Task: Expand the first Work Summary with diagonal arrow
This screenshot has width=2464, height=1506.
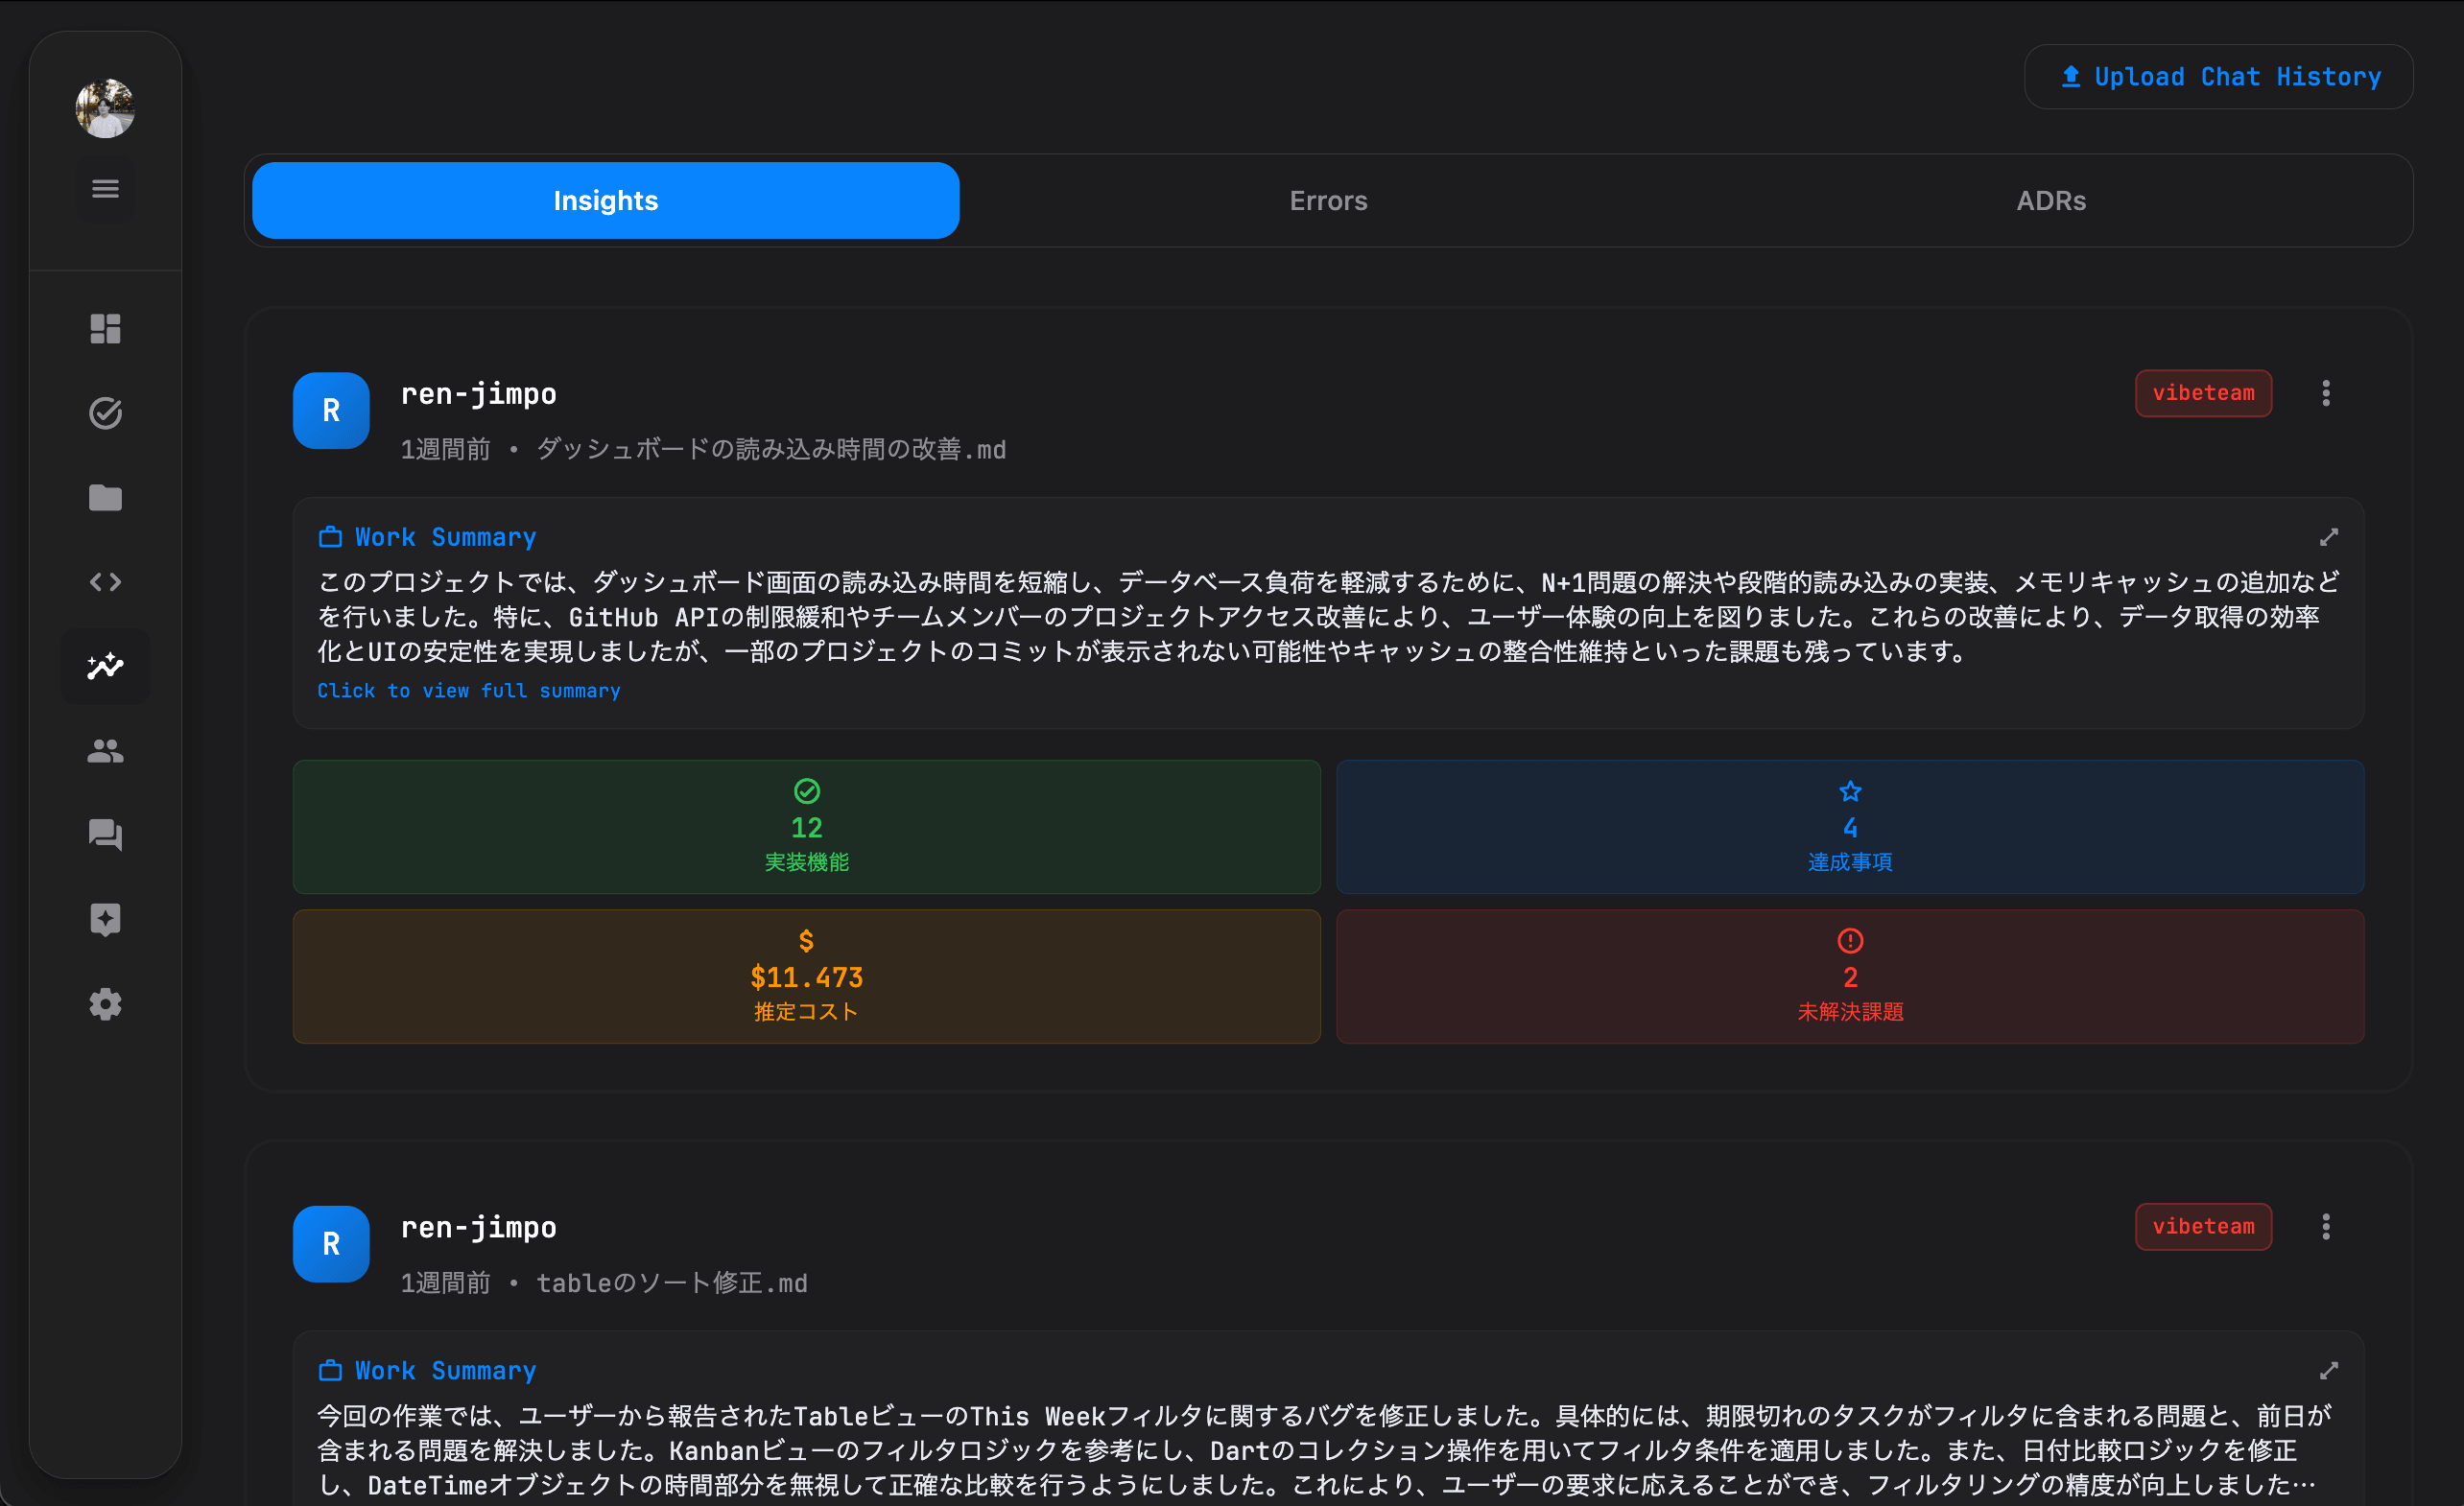Action: coord(2330,537)
